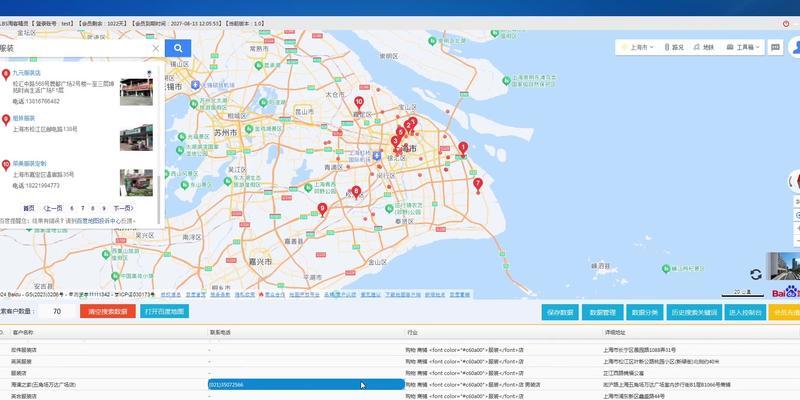Image resolution: width=800 pixels, height=400 pixels.
Task: Open the third result's storefront photo
Action: 136,183
